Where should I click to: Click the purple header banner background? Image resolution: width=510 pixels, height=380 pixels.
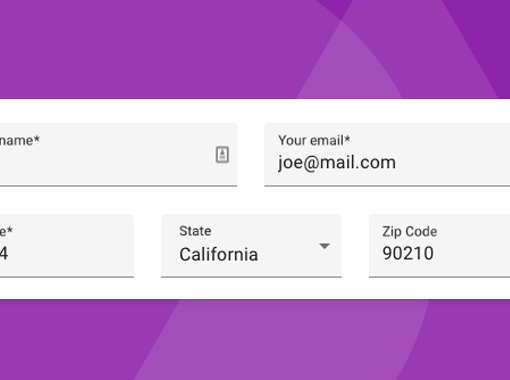click(x=167, y=50)
